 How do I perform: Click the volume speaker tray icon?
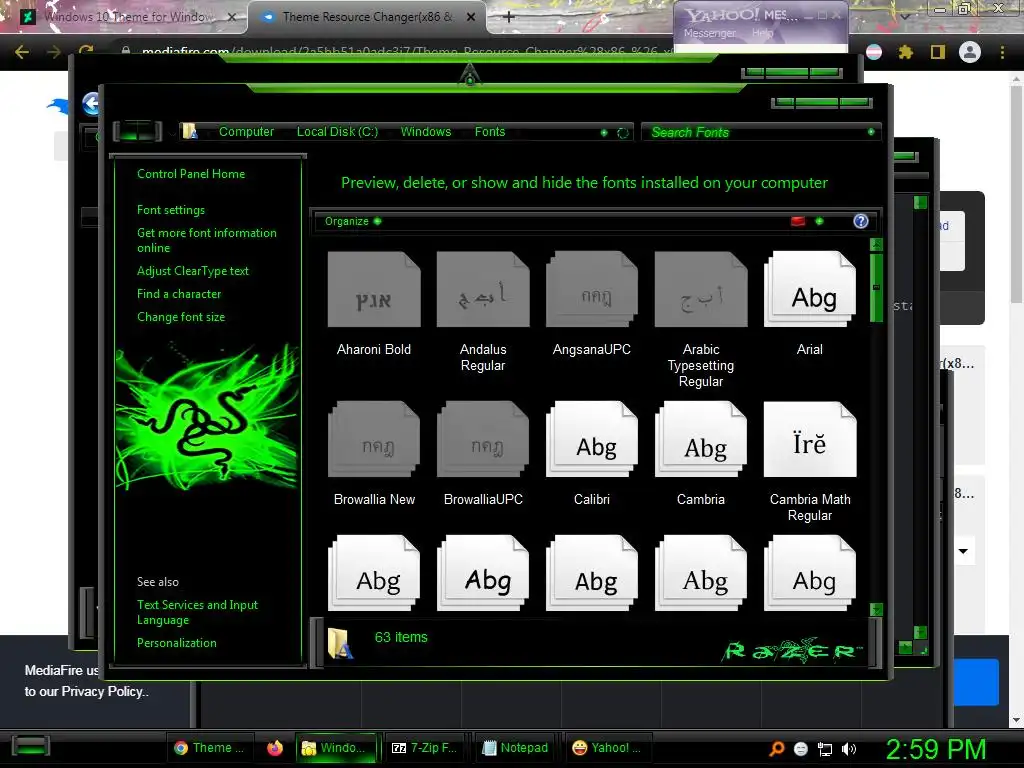coord(849,749)
